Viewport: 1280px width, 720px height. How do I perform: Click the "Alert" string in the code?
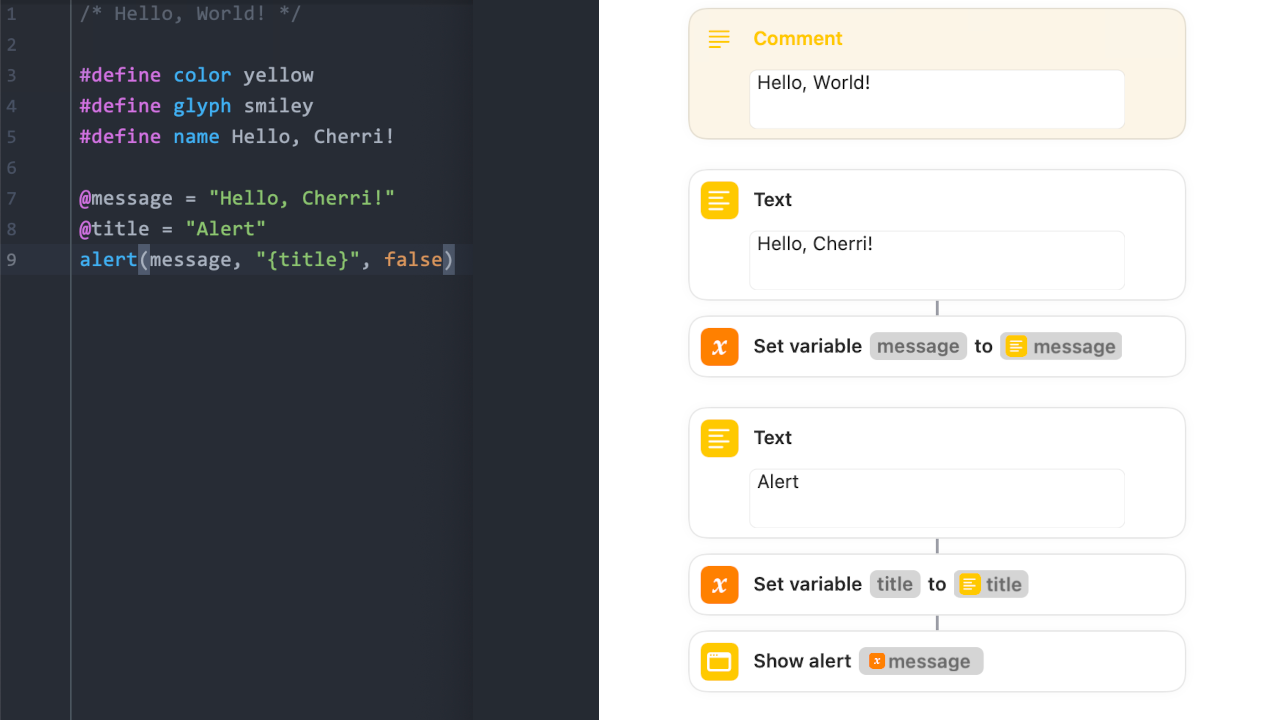pyautogui.click(x=225, y=229)
